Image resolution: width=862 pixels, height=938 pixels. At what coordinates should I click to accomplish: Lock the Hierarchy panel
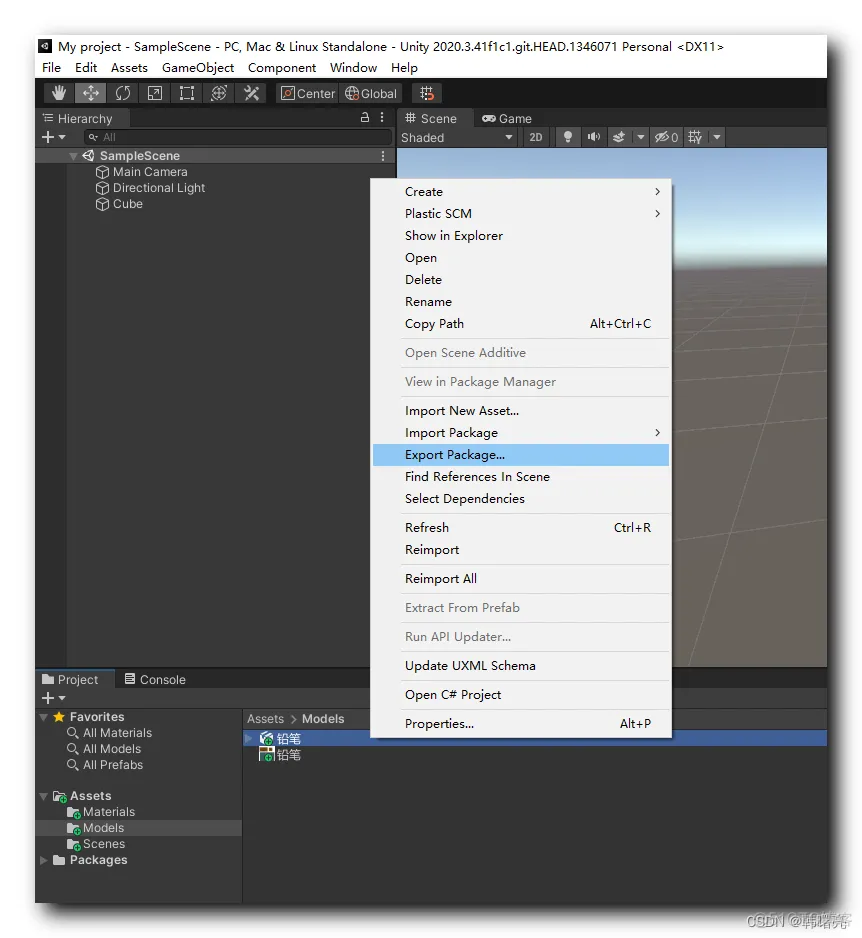(364, 117)
